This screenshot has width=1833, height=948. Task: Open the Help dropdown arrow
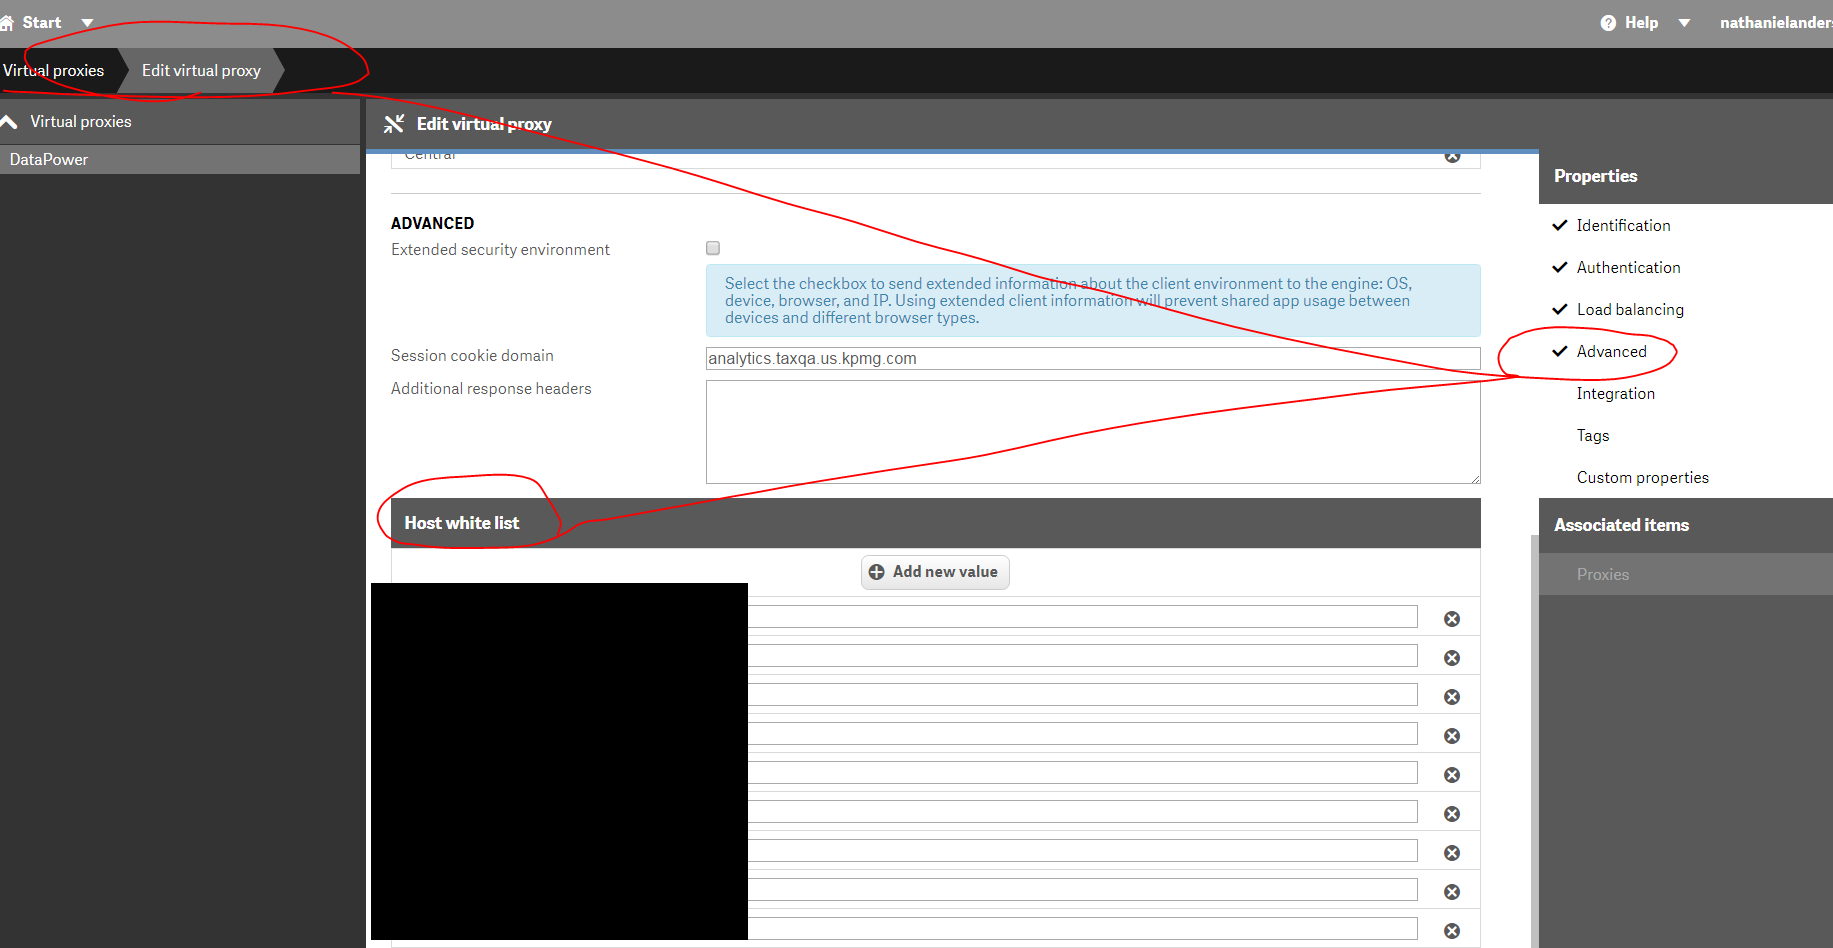(1684, 23)
